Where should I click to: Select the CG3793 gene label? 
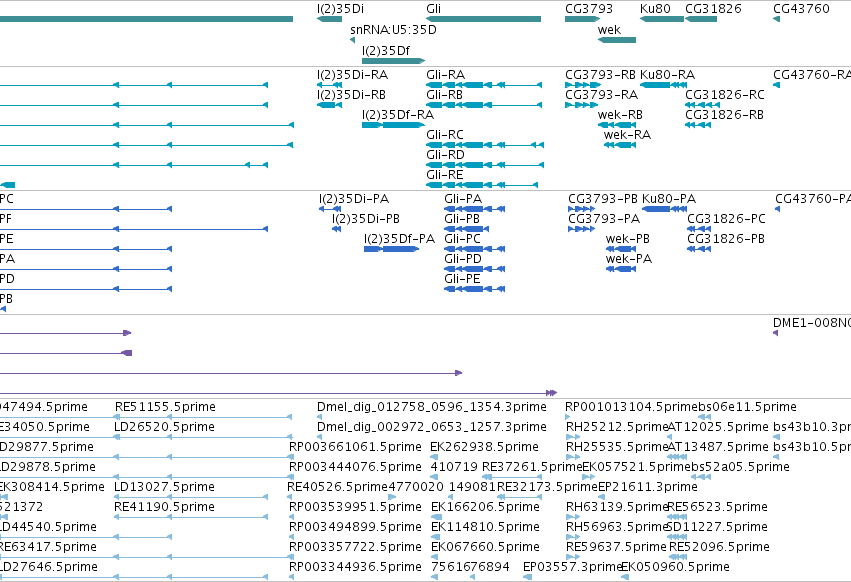589,9
